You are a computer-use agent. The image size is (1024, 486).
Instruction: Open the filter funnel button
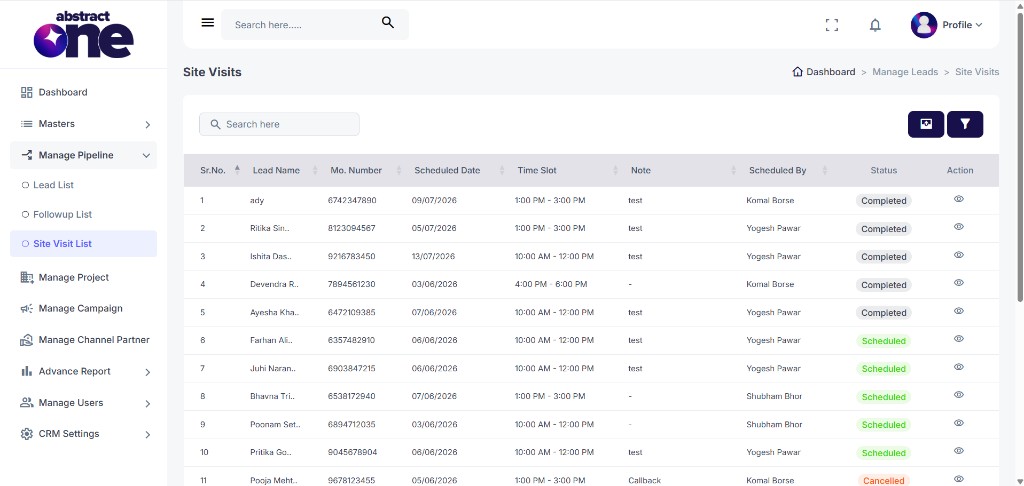(x=965, y=124)
